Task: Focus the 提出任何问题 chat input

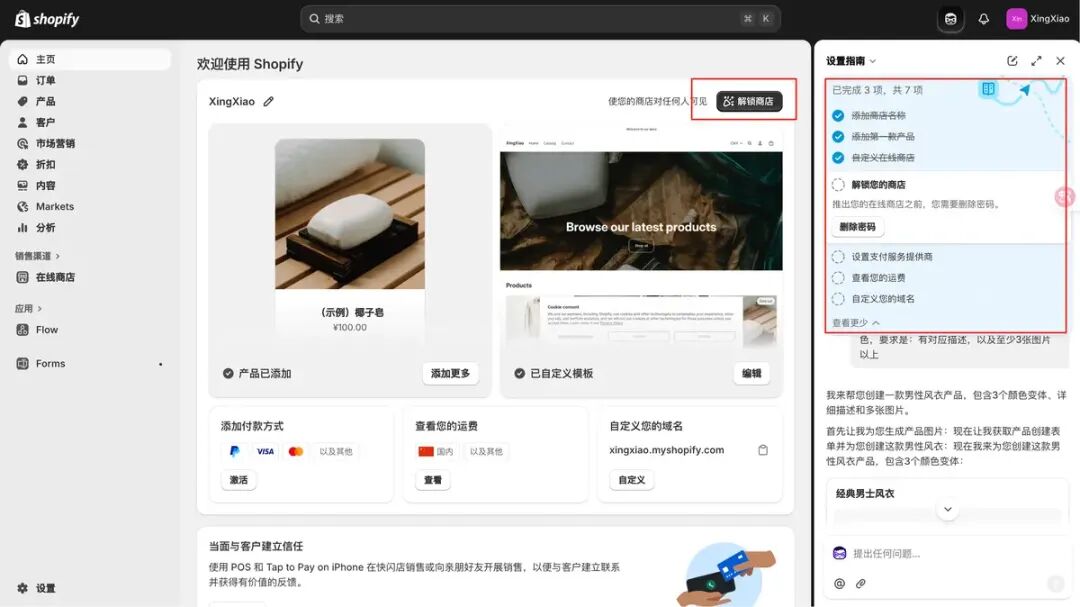Action: [947, 553]
